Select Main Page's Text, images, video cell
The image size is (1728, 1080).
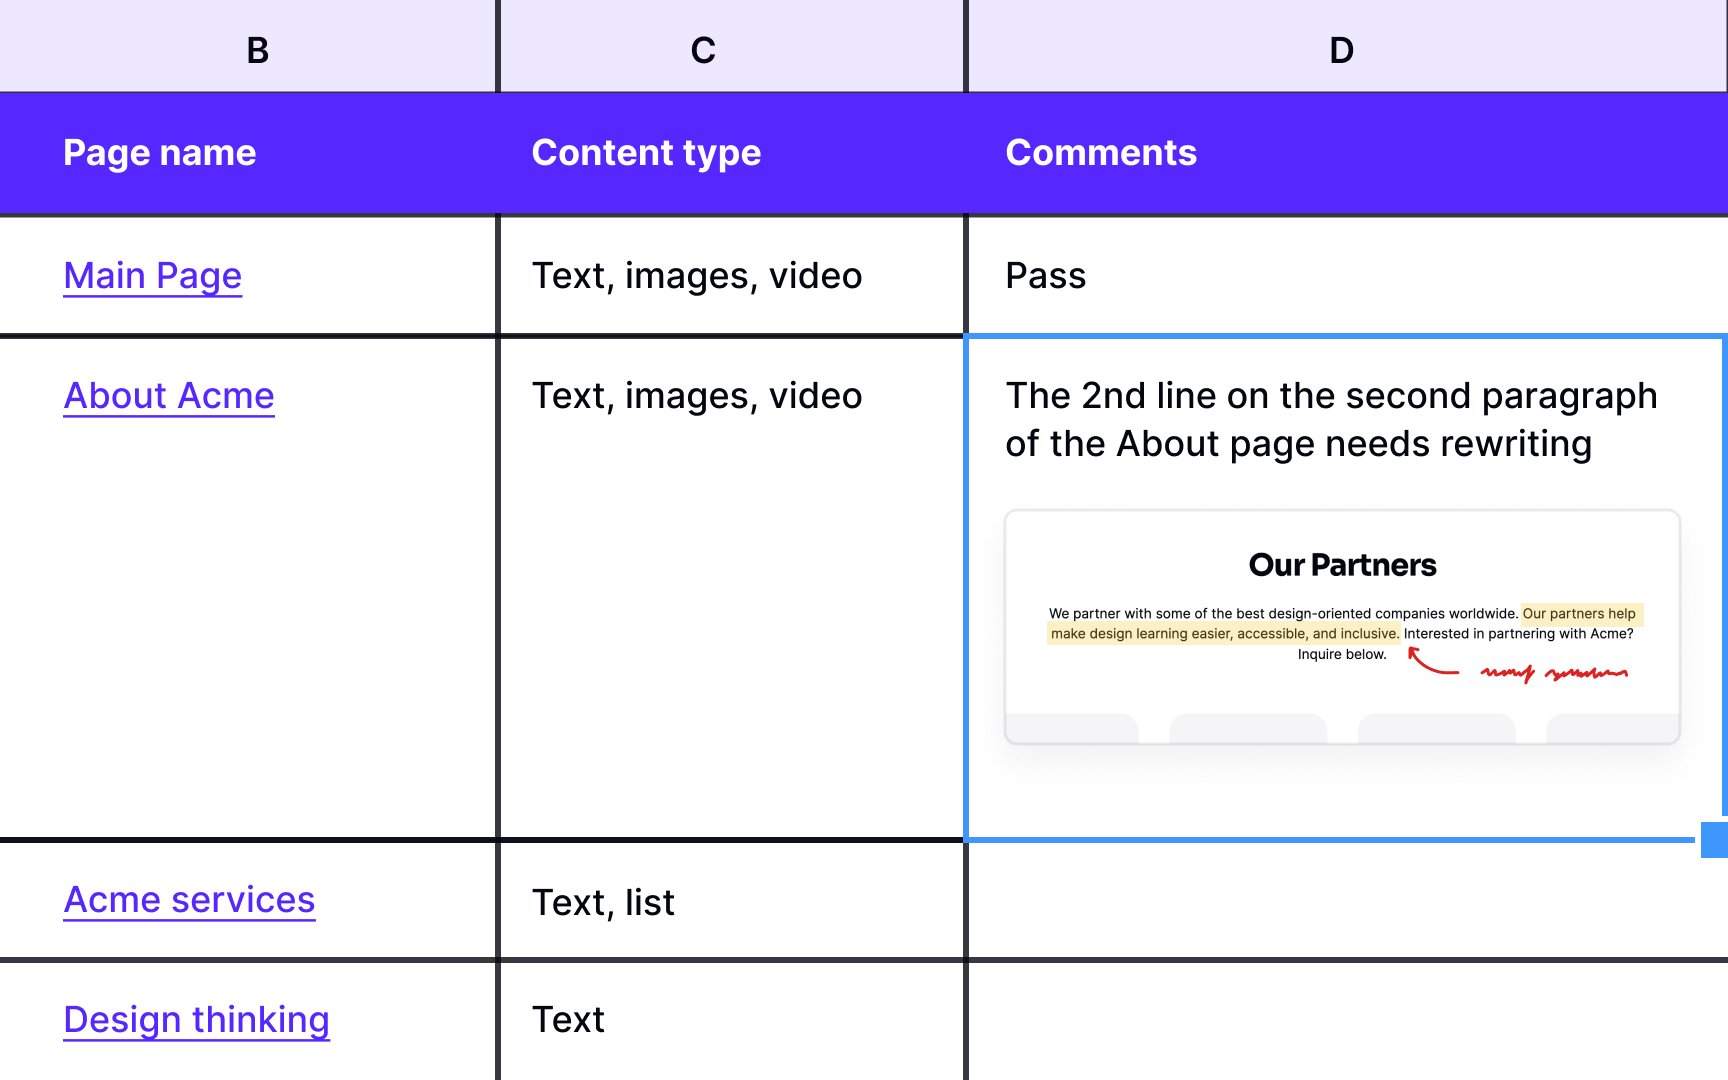[732, 276]
